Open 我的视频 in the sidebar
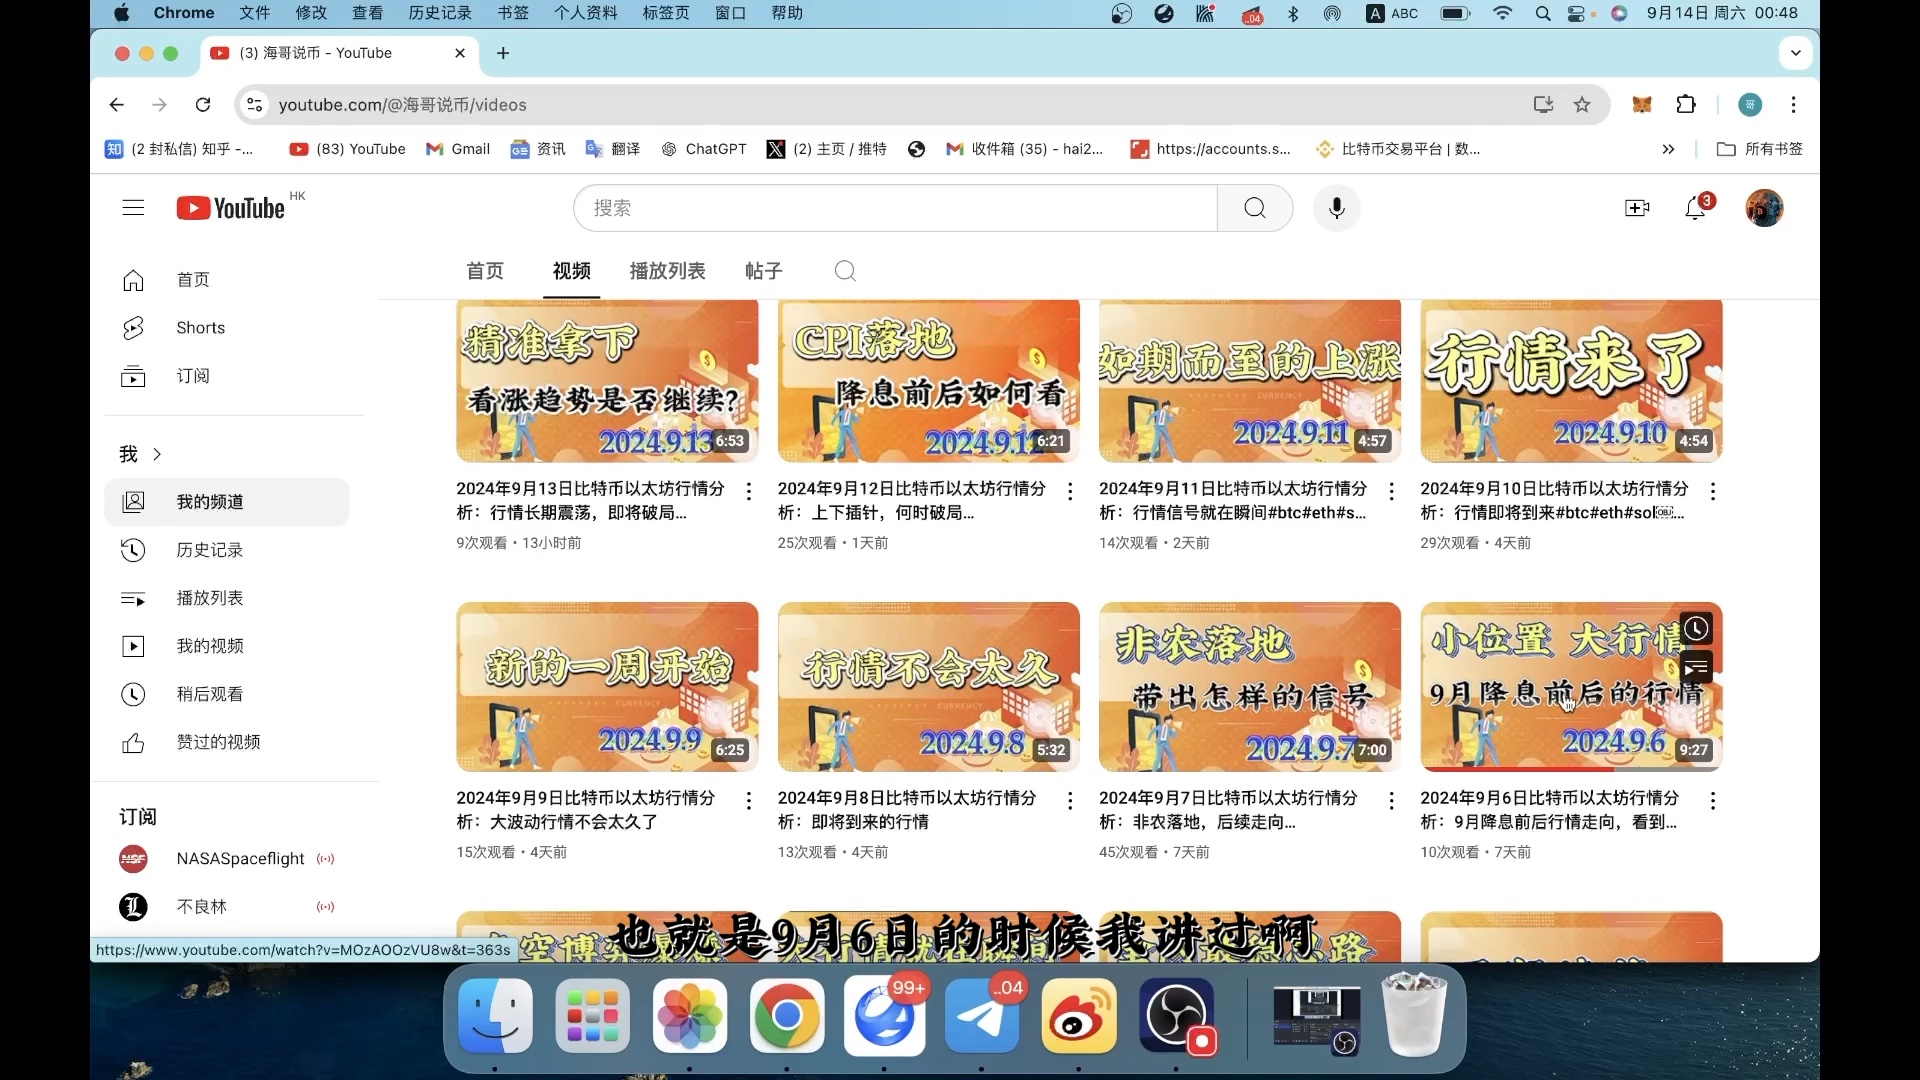 [x=227, y=646]
